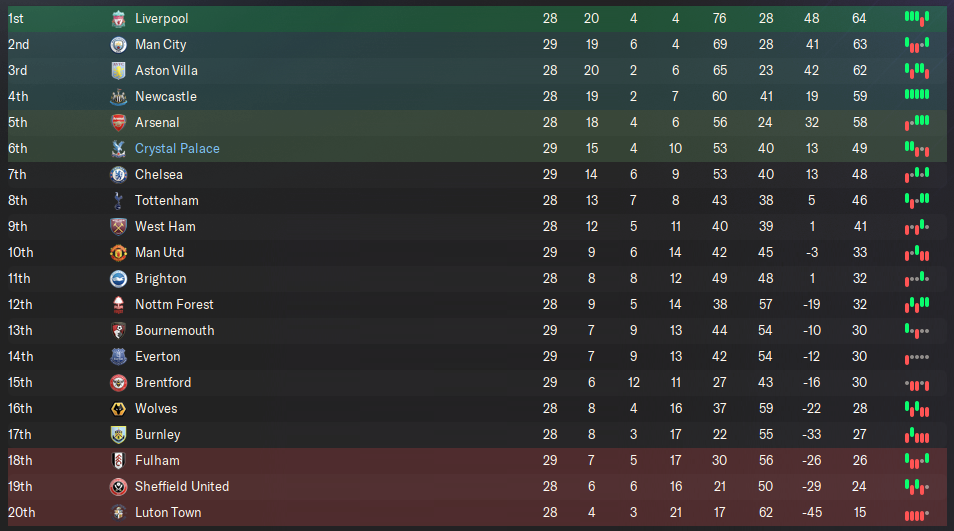Screen dimensions: 954x531
Task: Click the Man City club badge
Action: point(118,45)
